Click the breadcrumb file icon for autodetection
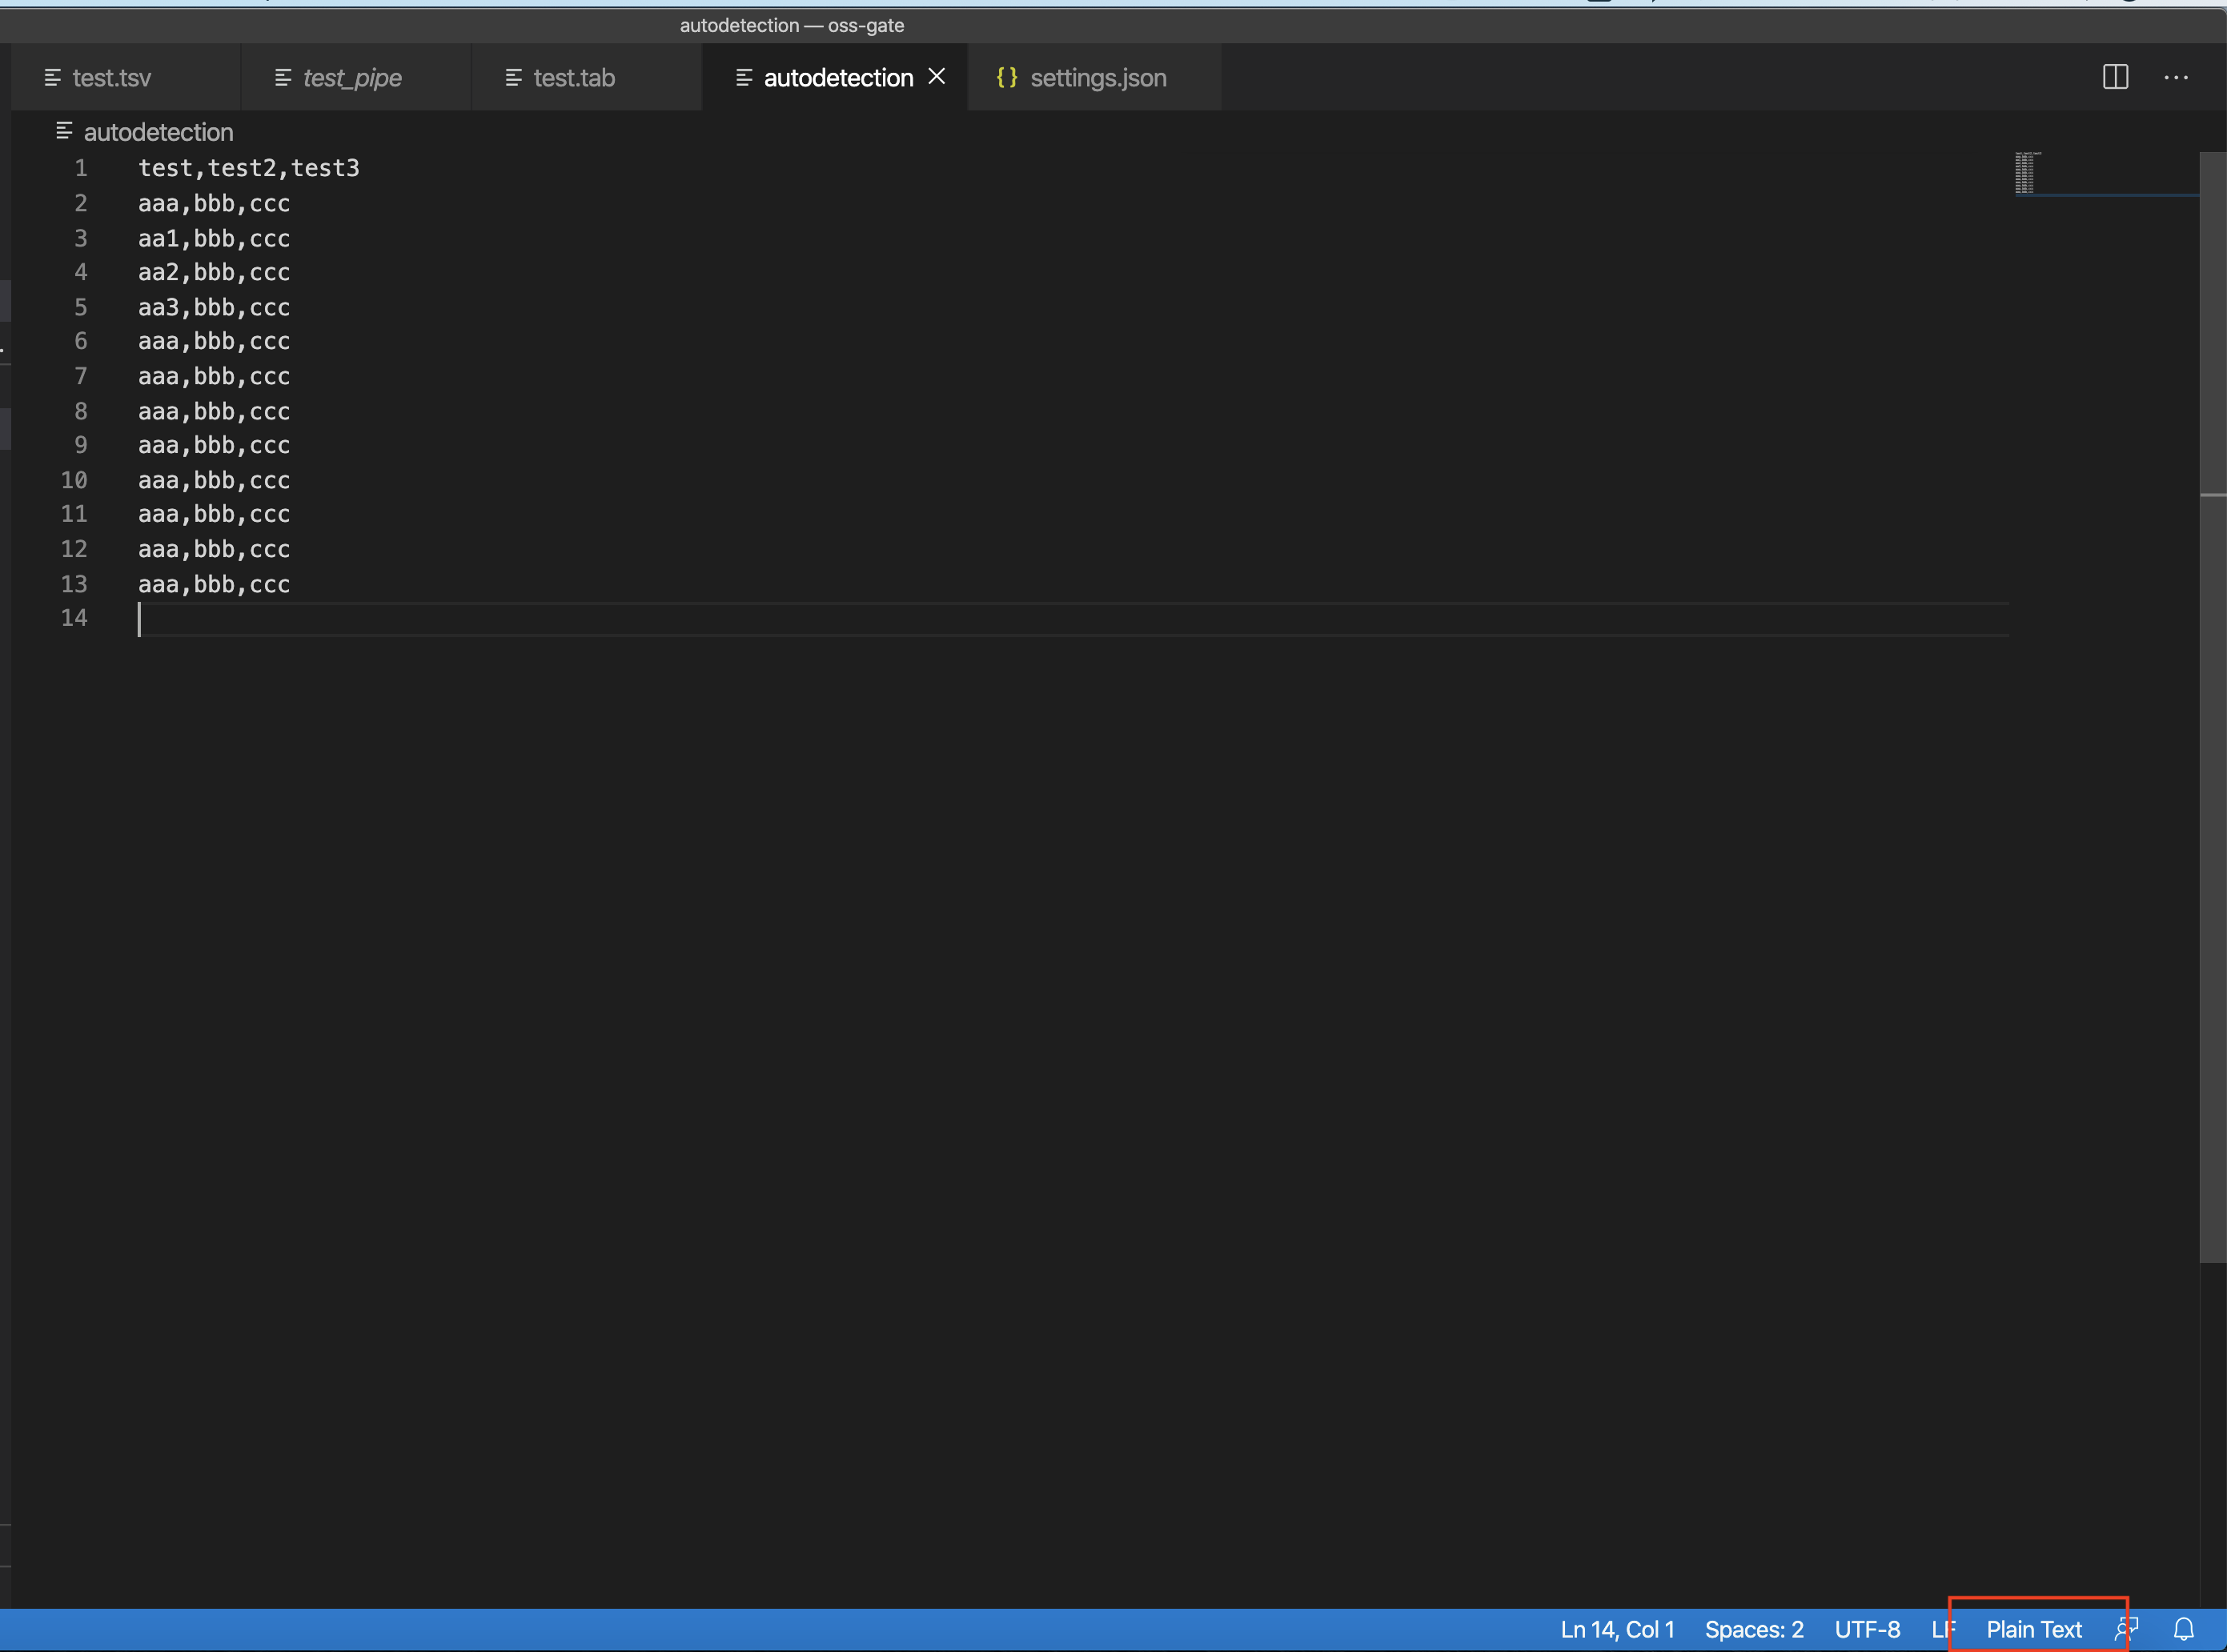The height and width of the screenshot is (1652, 2227). tap(65, 131)
